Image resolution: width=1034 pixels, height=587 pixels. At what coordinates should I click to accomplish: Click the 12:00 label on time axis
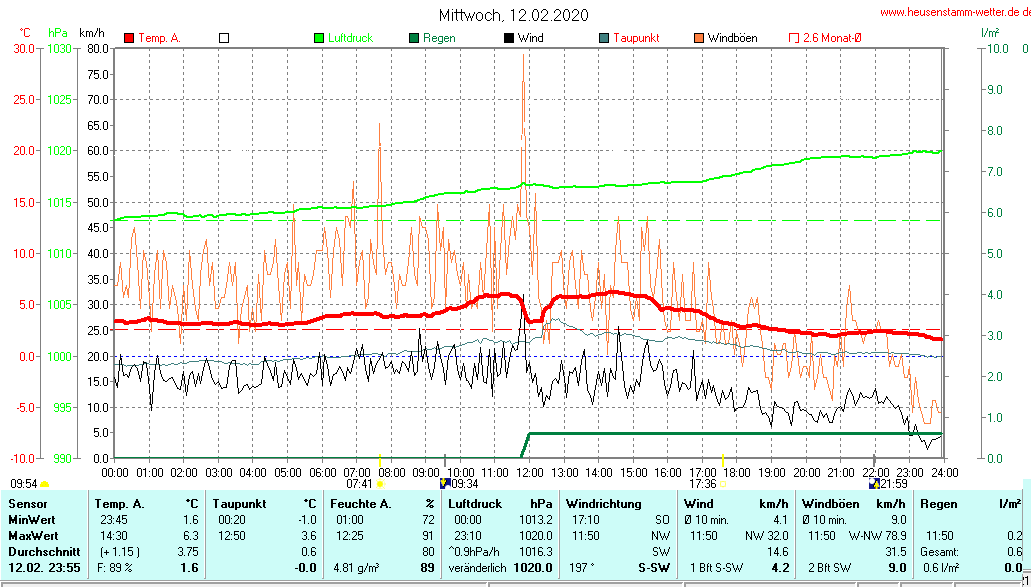pyautogui.click(x=529, y=472)
